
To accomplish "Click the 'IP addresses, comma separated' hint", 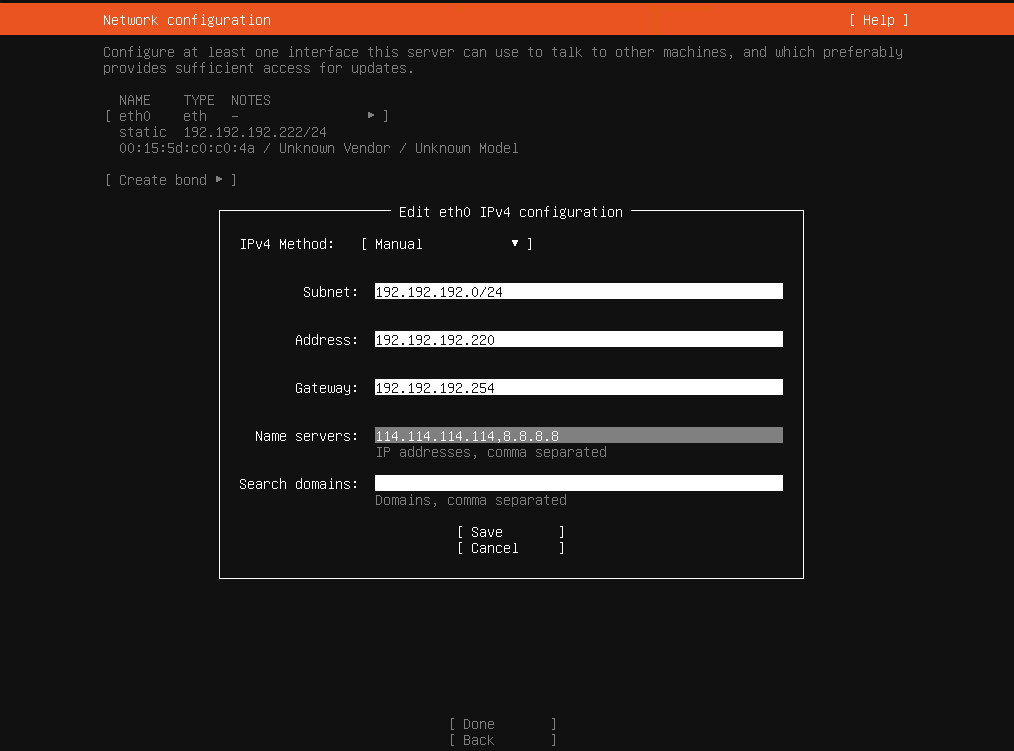I will pyautogui.click(x=490, y=452).
